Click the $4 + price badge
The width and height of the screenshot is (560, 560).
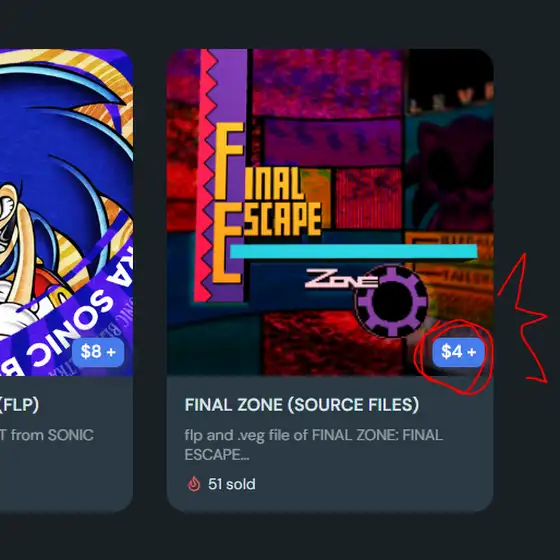[x=459, y=352]
